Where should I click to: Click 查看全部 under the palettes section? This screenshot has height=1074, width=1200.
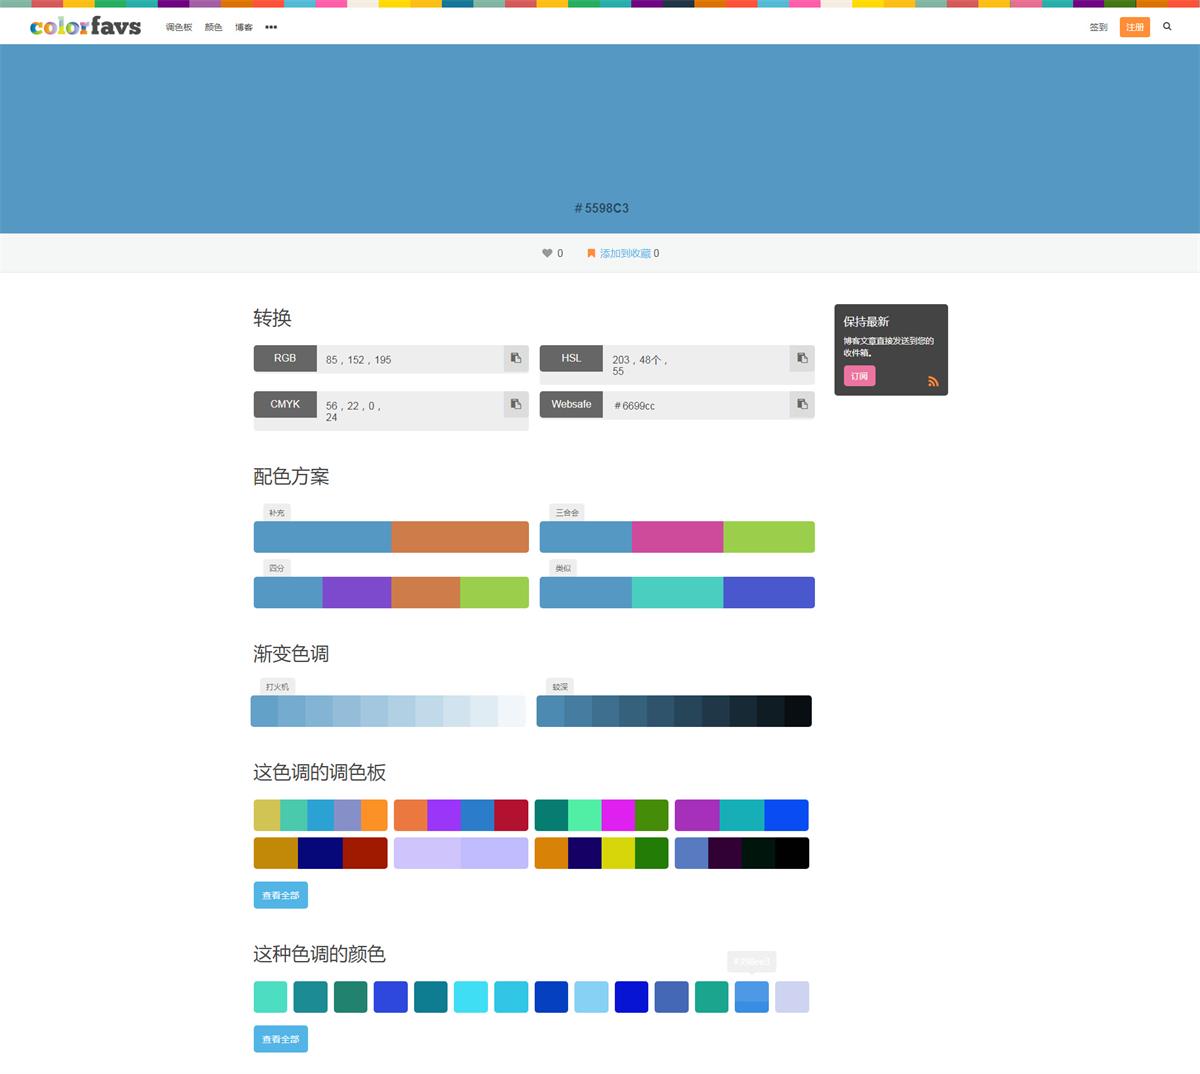tap(281, 895)
